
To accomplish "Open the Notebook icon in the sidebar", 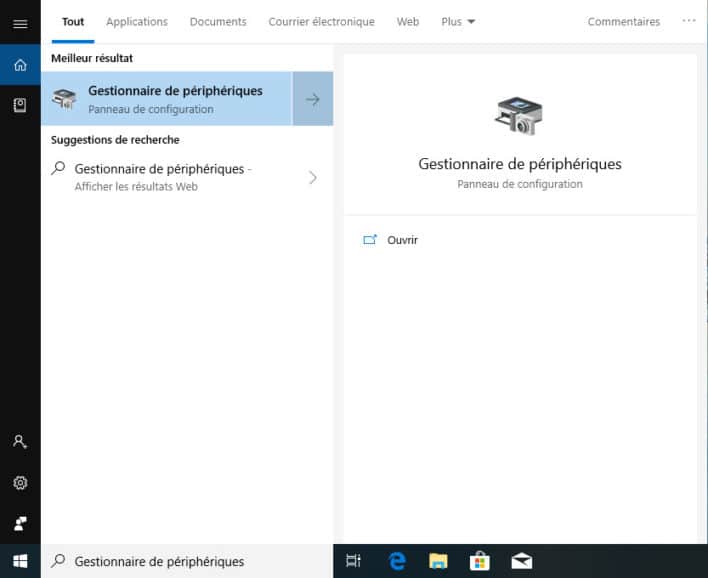I will (x=20, y=105).
